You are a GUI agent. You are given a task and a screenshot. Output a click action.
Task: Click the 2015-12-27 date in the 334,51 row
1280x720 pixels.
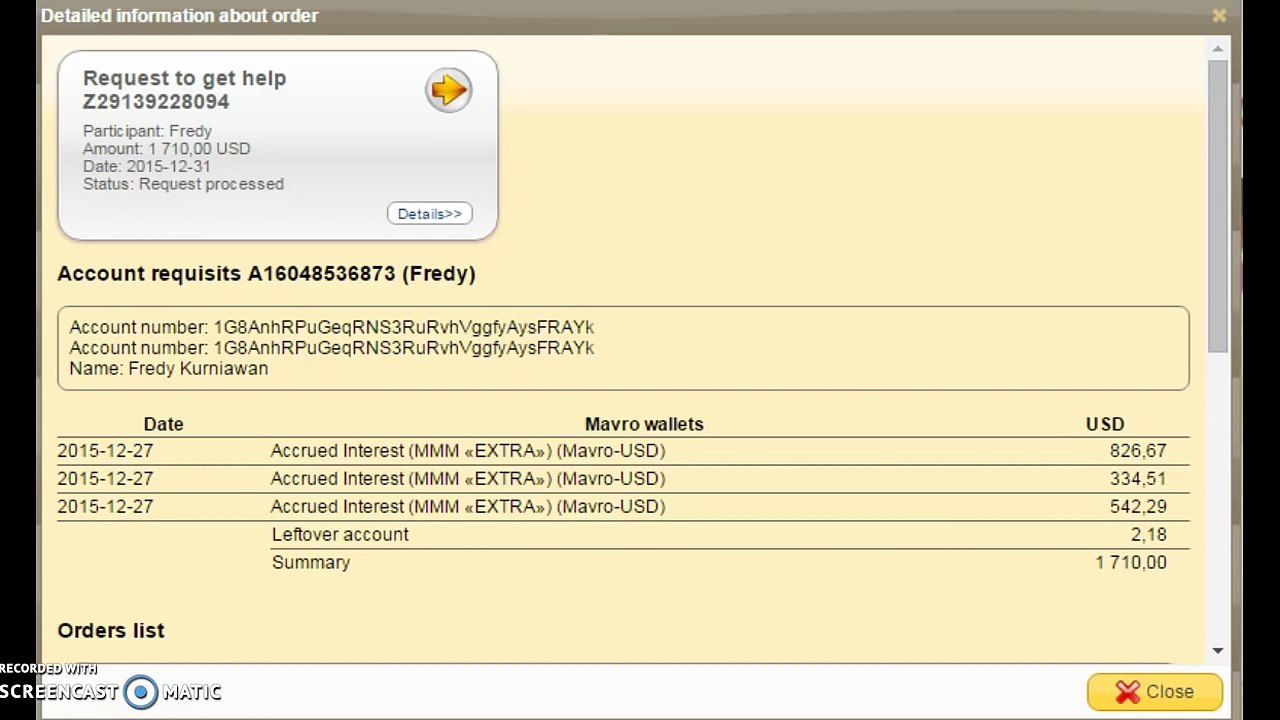pyautogui.click(x=105, y=479)
